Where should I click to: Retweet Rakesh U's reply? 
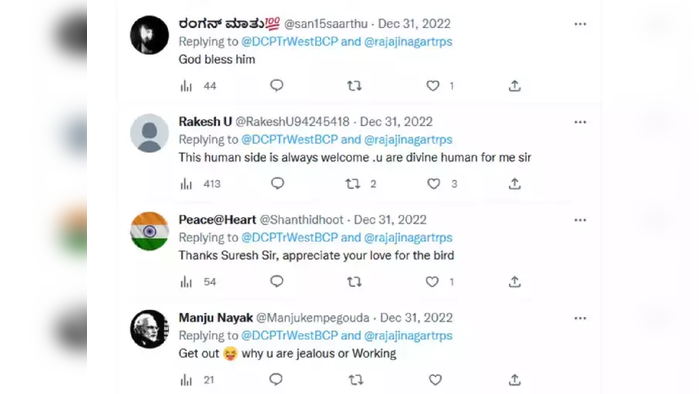click(x=353, y=184)
